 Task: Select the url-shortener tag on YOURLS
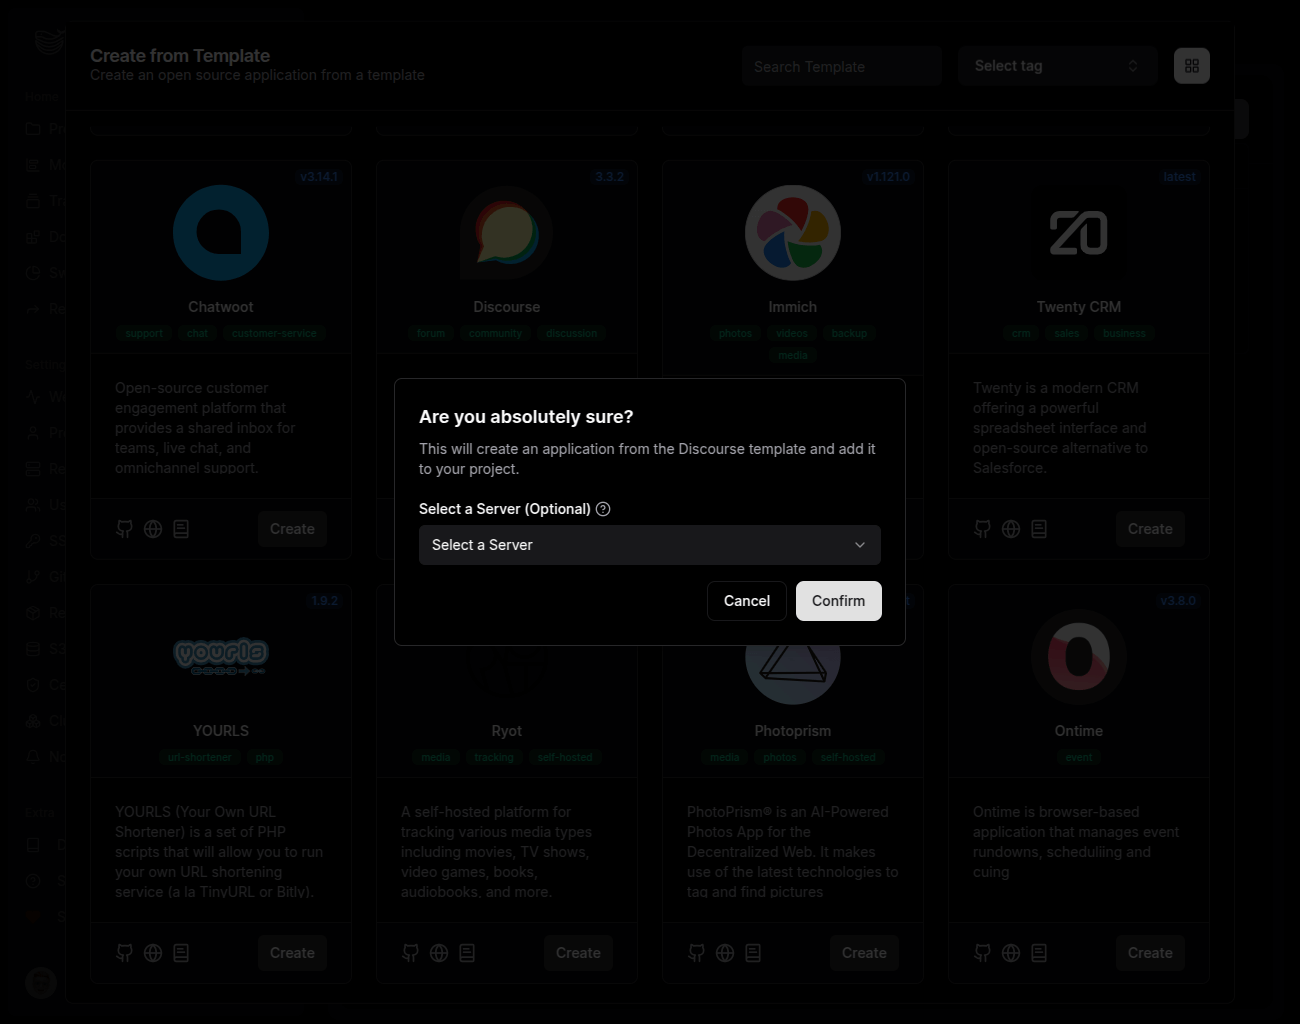pos(200,757)
